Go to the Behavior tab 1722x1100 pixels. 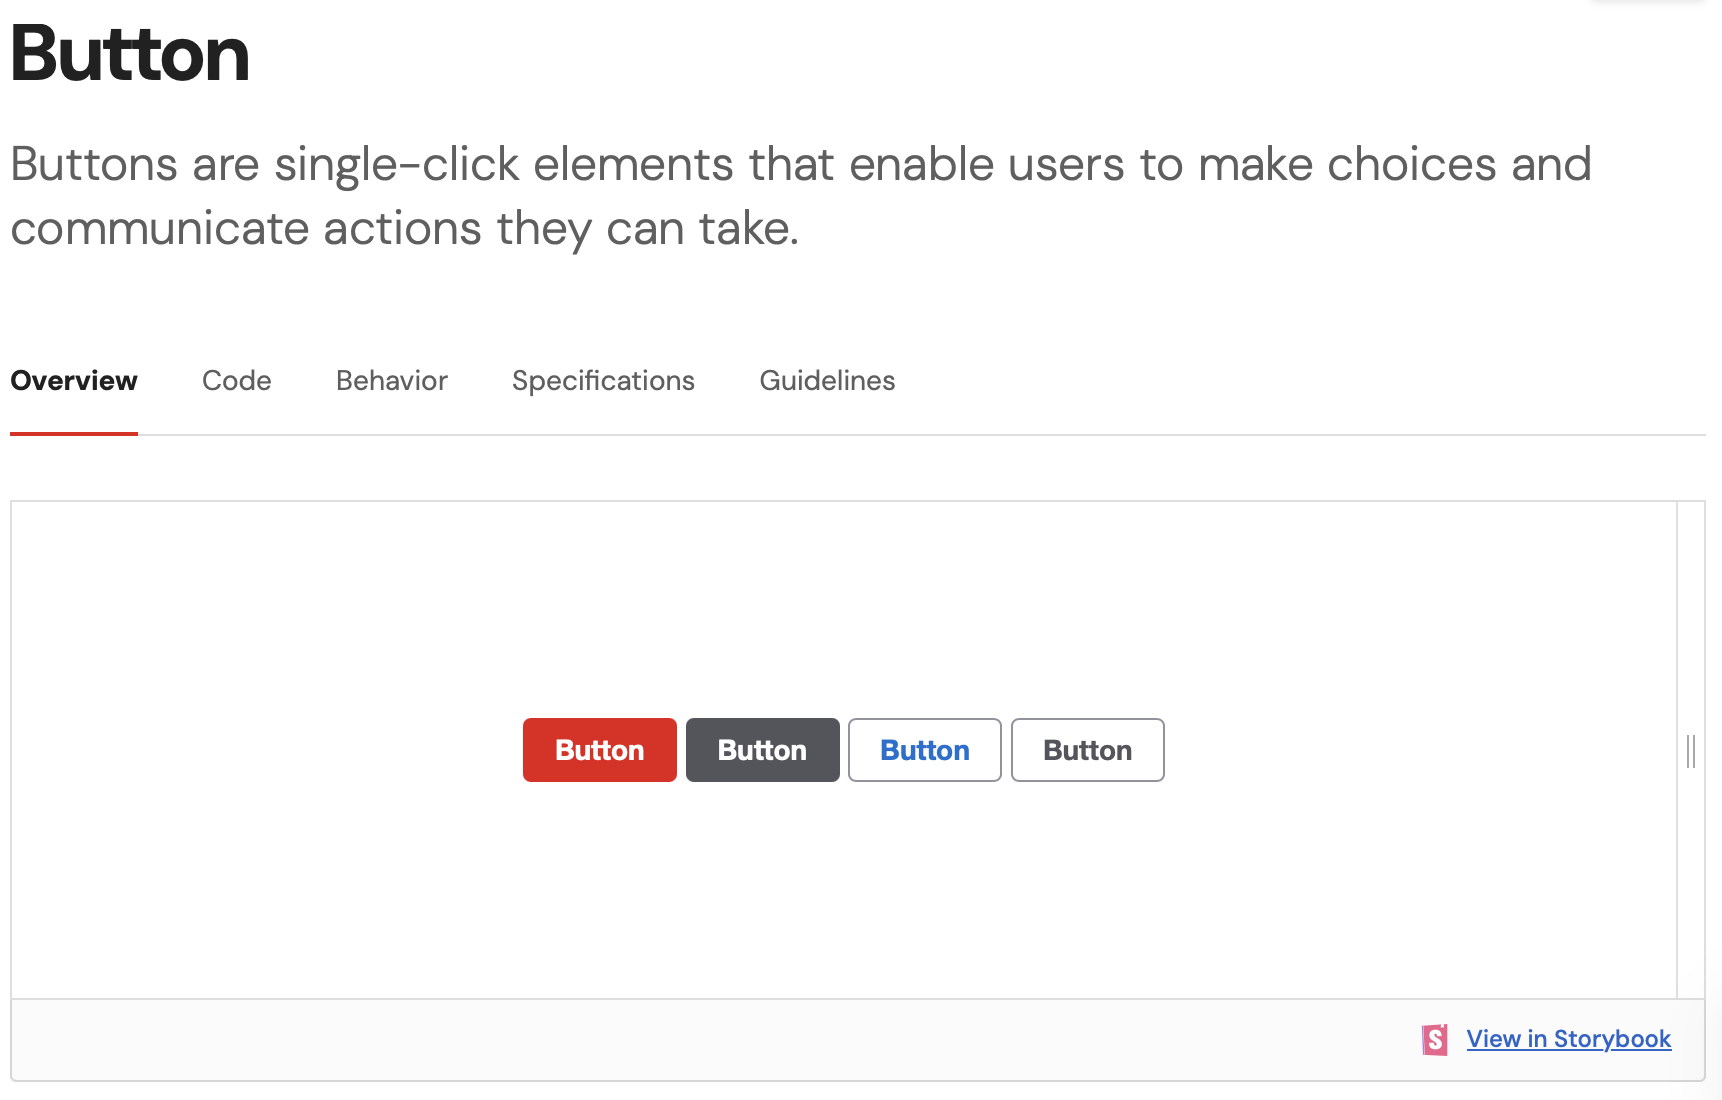392,381
